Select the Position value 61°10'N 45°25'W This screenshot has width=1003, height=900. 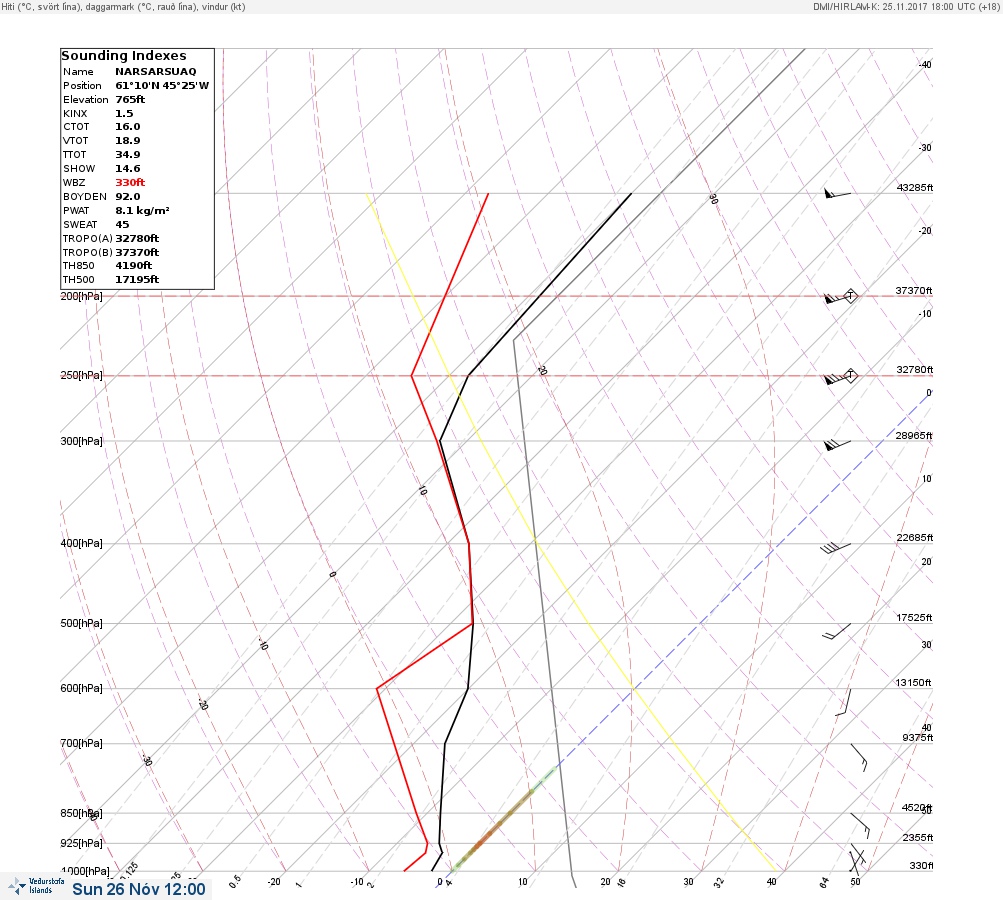pos(162,86)
